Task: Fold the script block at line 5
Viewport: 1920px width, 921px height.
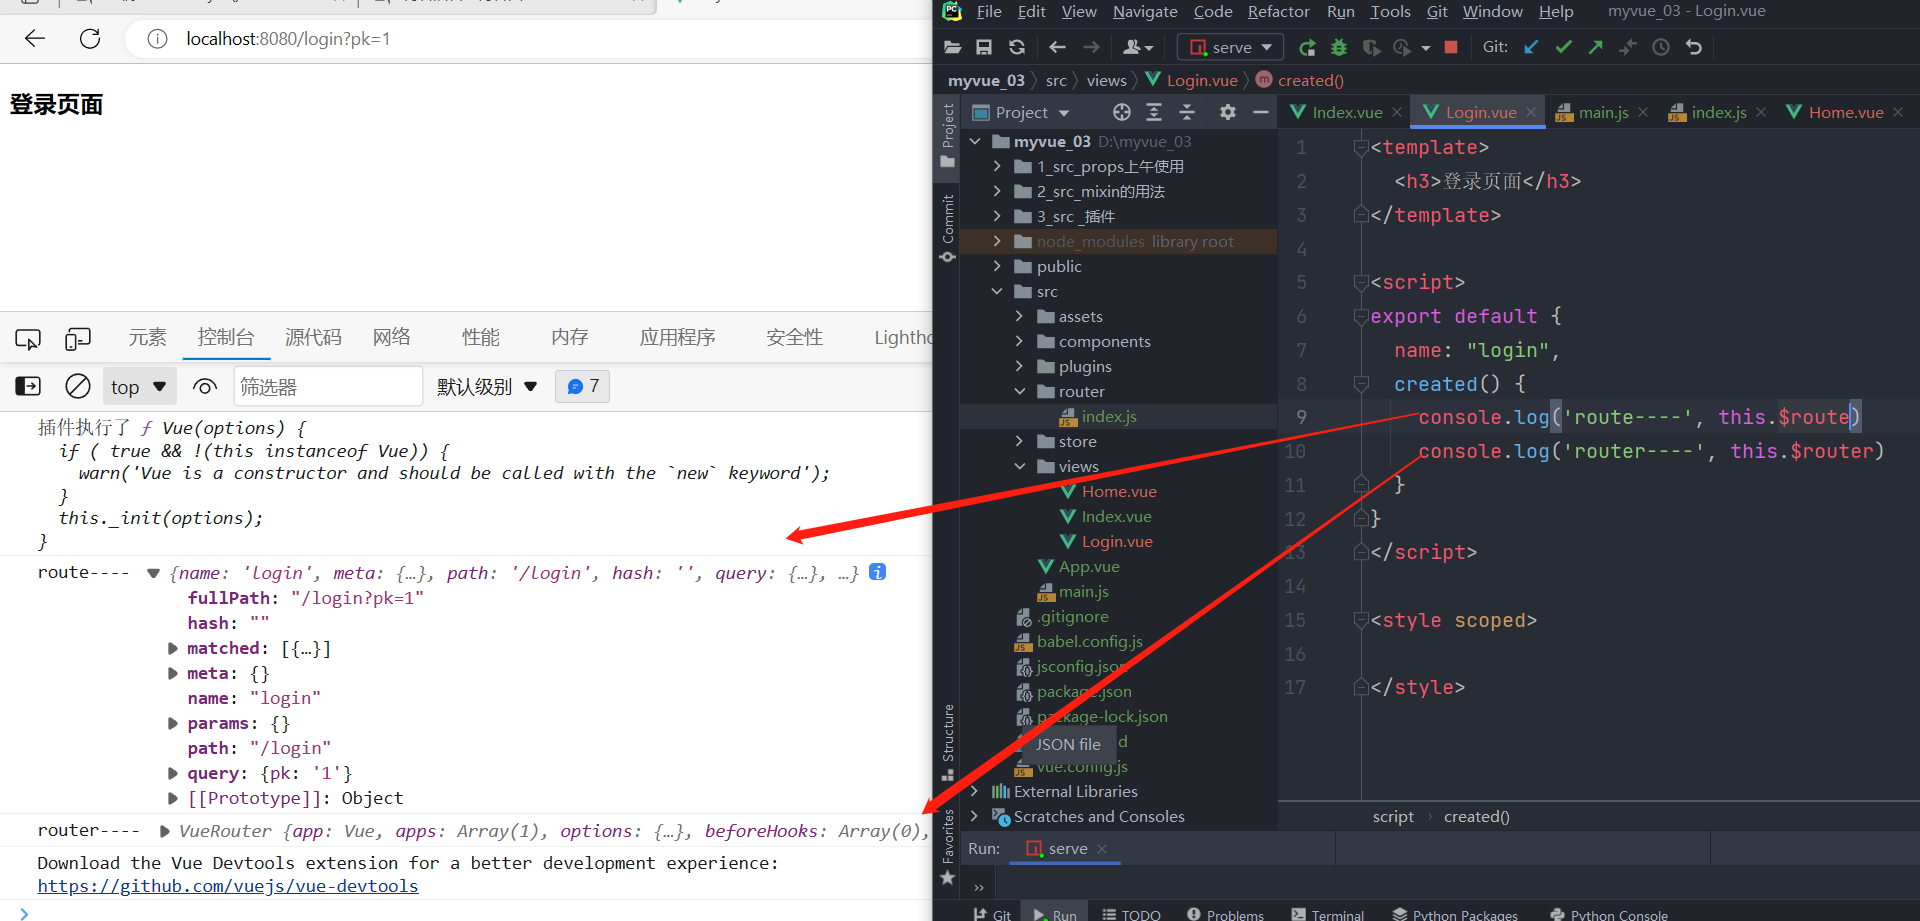Action: [1360, 283]
